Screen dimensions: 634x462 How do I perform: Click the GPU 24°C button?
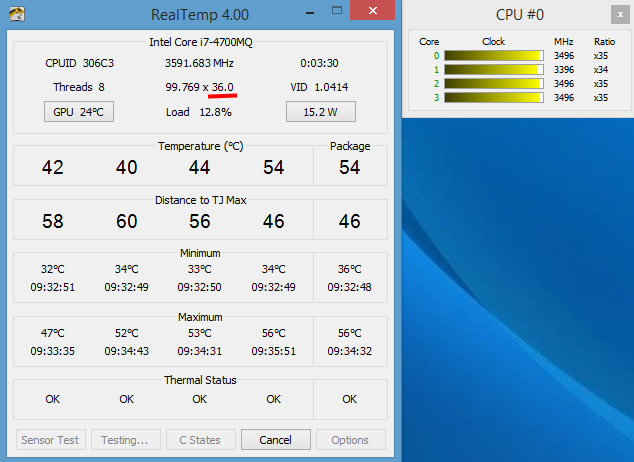pos(79,112)
